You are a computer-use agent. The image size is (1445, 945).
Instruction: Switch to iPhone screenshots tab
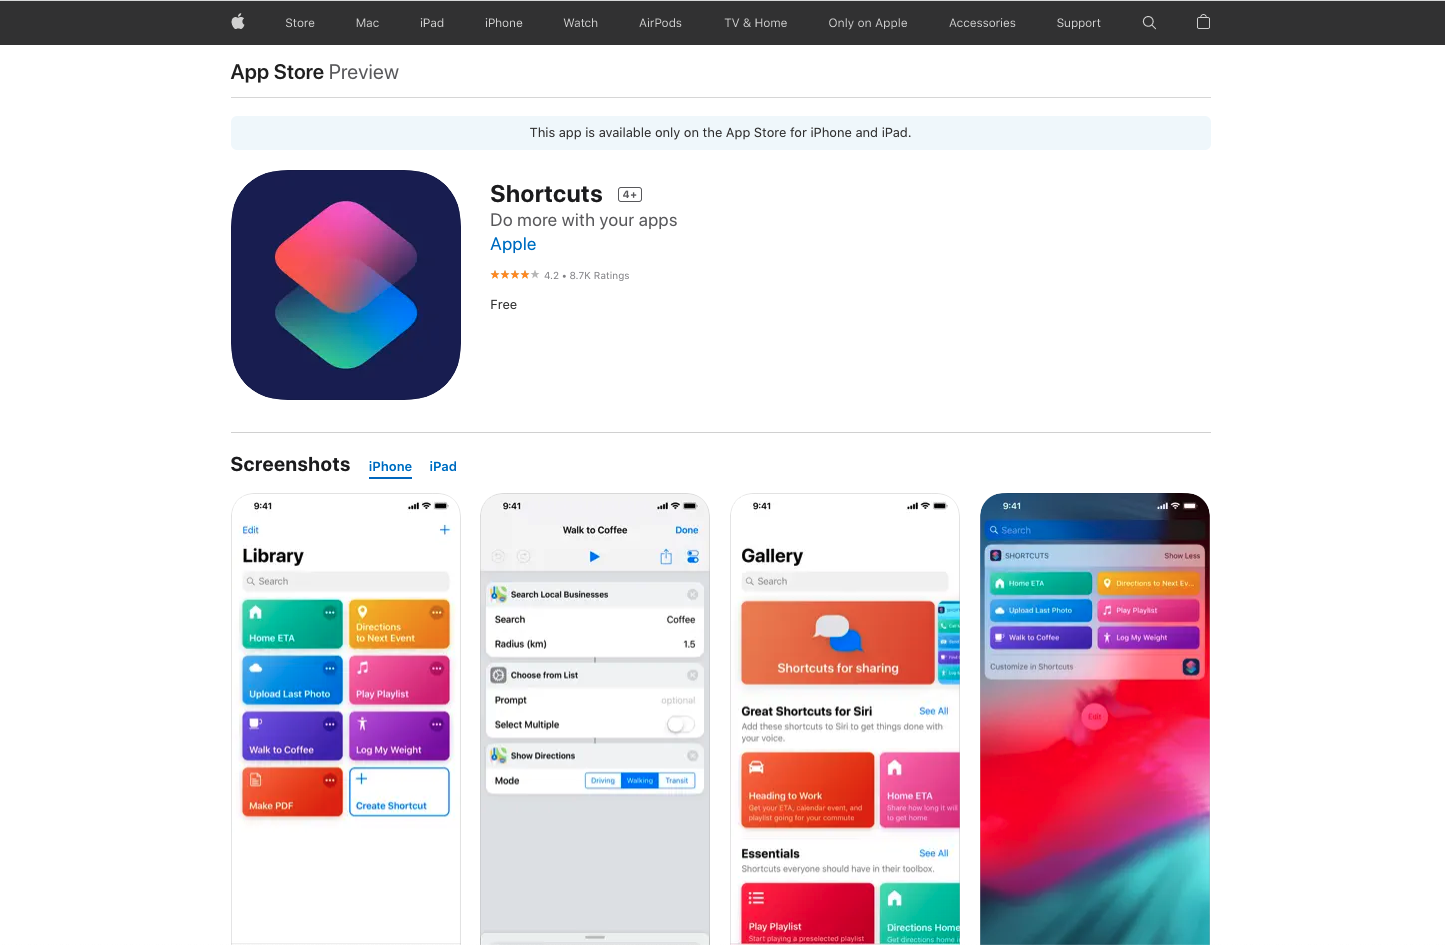390,467
